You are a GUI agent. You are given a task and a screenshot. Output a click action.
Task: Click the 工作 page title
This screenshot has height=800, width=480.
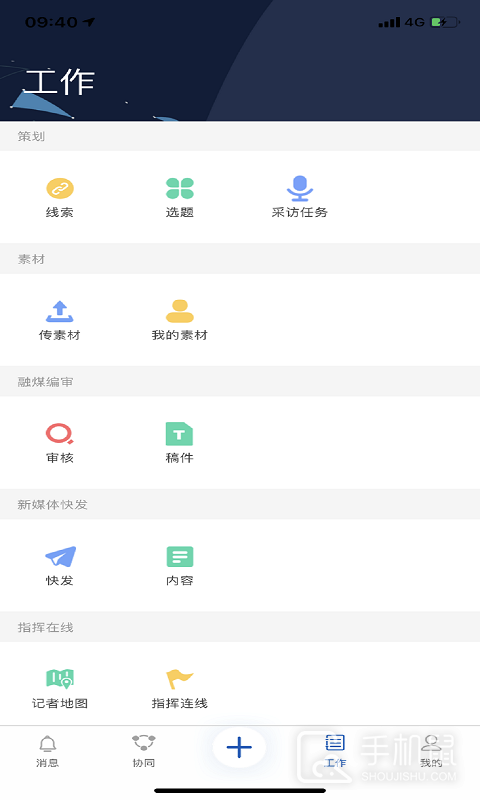(60, 82)
